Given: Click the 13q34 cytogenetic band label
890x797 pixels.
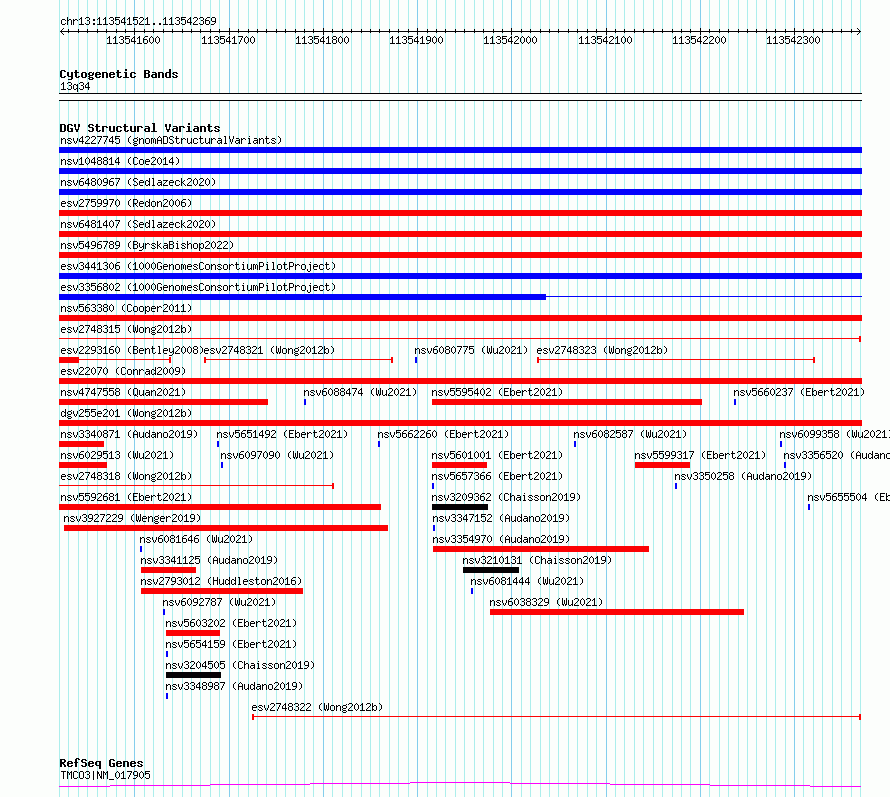Looking at the screenshot, I should (x=75, y=86).
